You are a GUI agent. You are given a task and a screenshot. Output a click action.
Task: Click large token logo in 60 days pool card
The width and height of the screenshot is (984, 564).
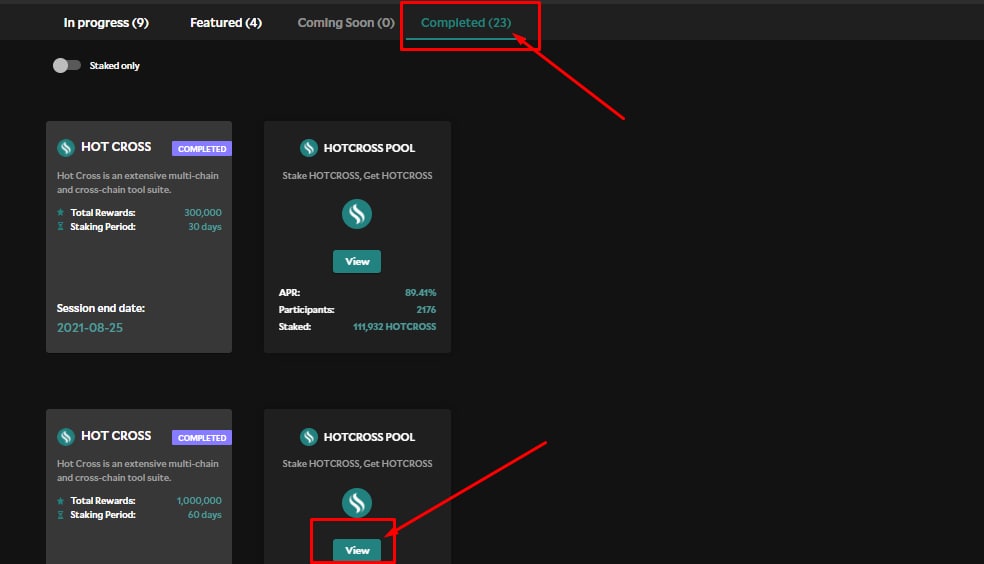pyautogui.click(x=357, y=503)
